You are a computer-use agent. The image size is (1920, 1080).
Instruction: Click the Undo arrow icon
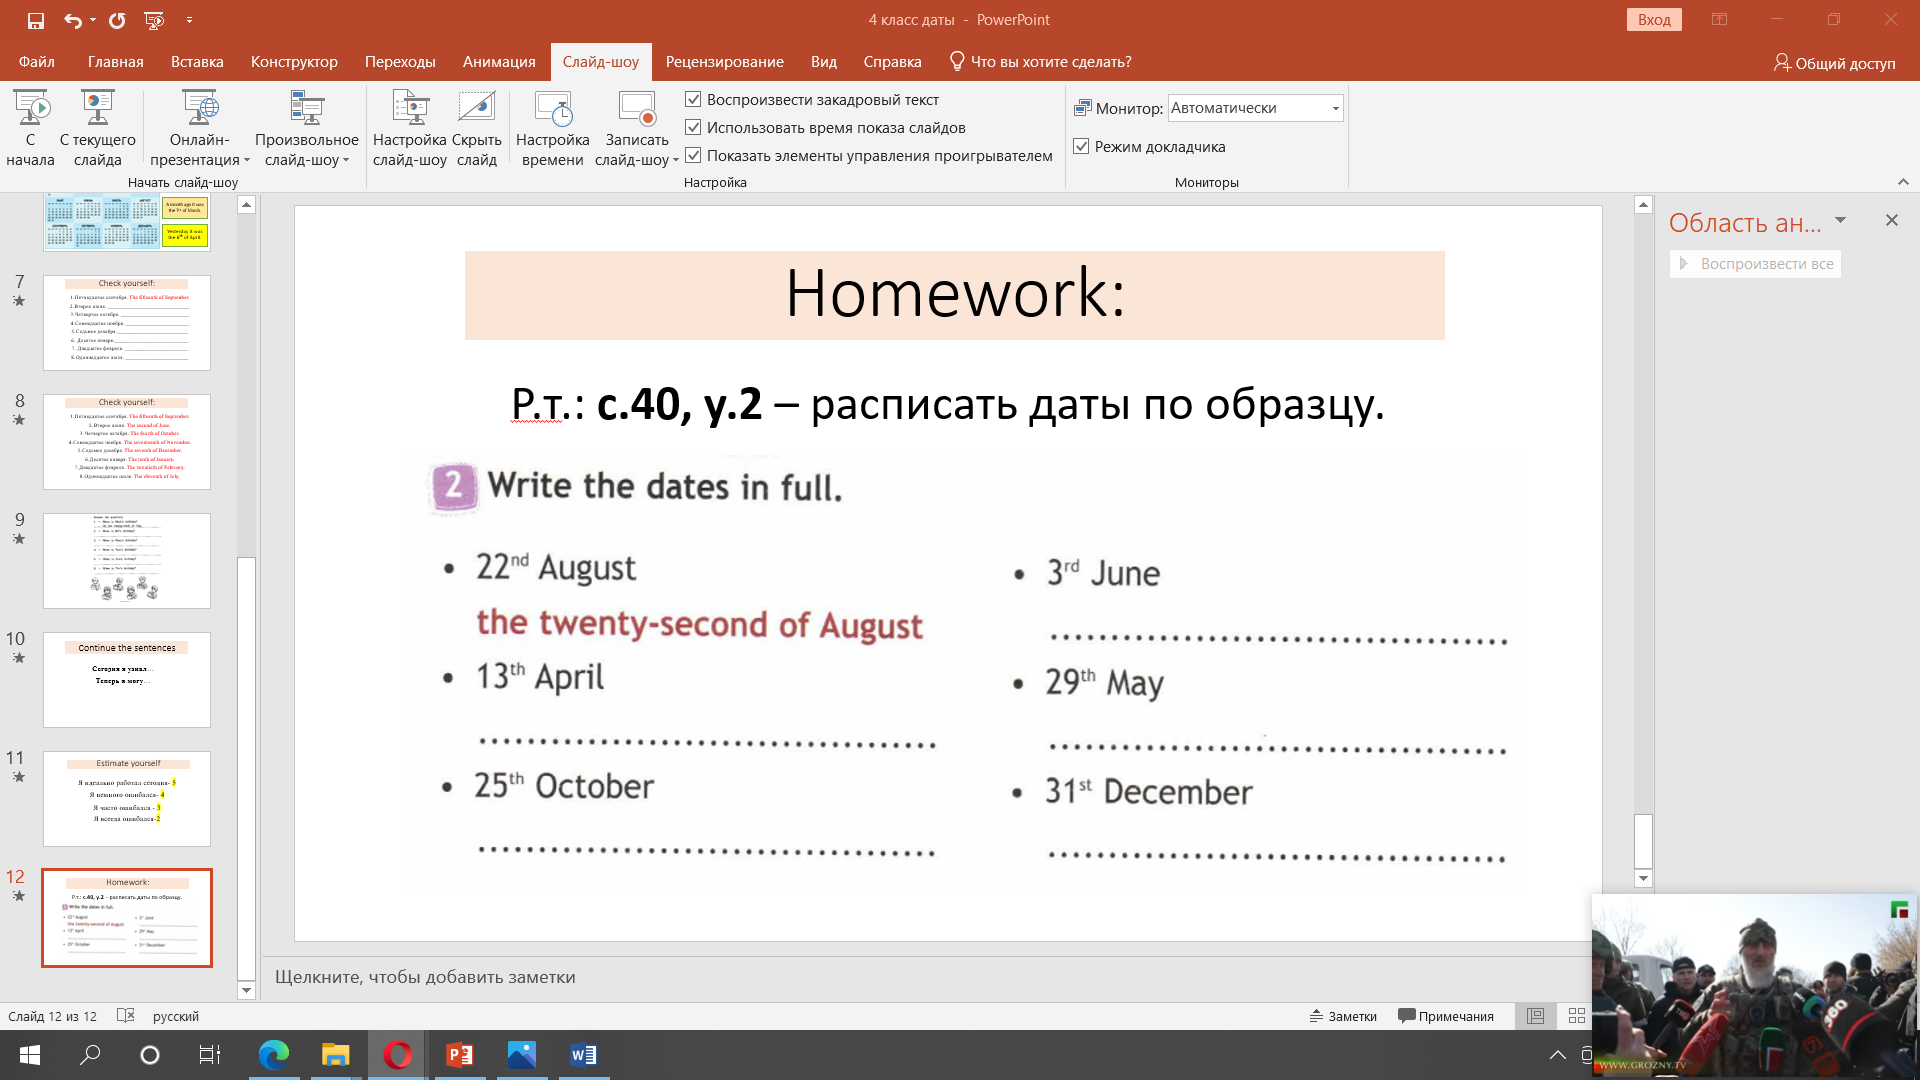coord(73,20)
